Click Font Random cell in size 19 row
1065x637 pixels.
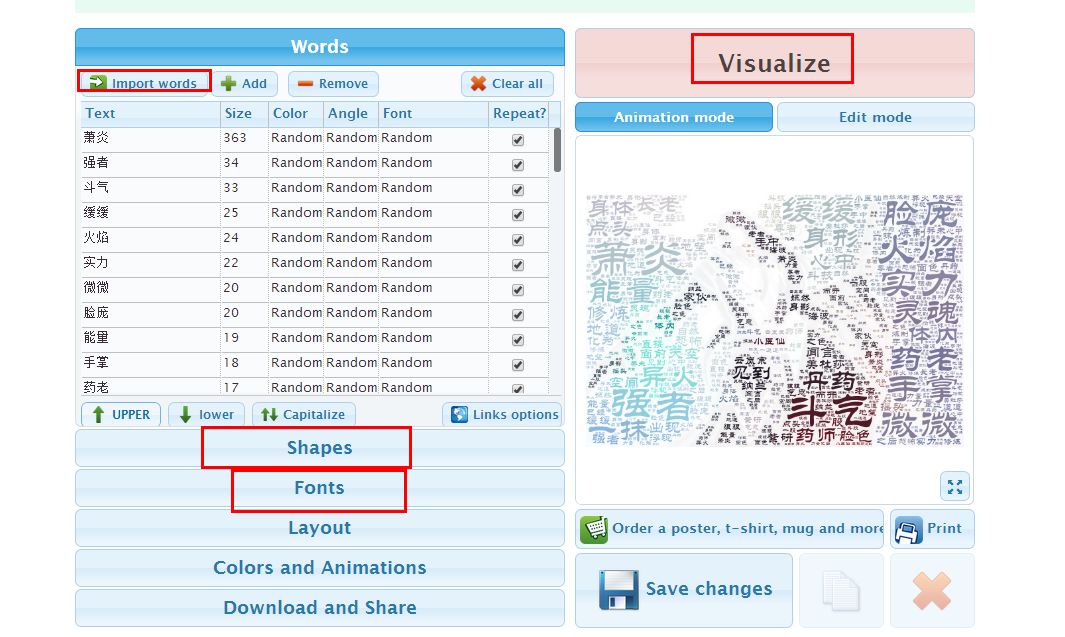click(433, 338)
